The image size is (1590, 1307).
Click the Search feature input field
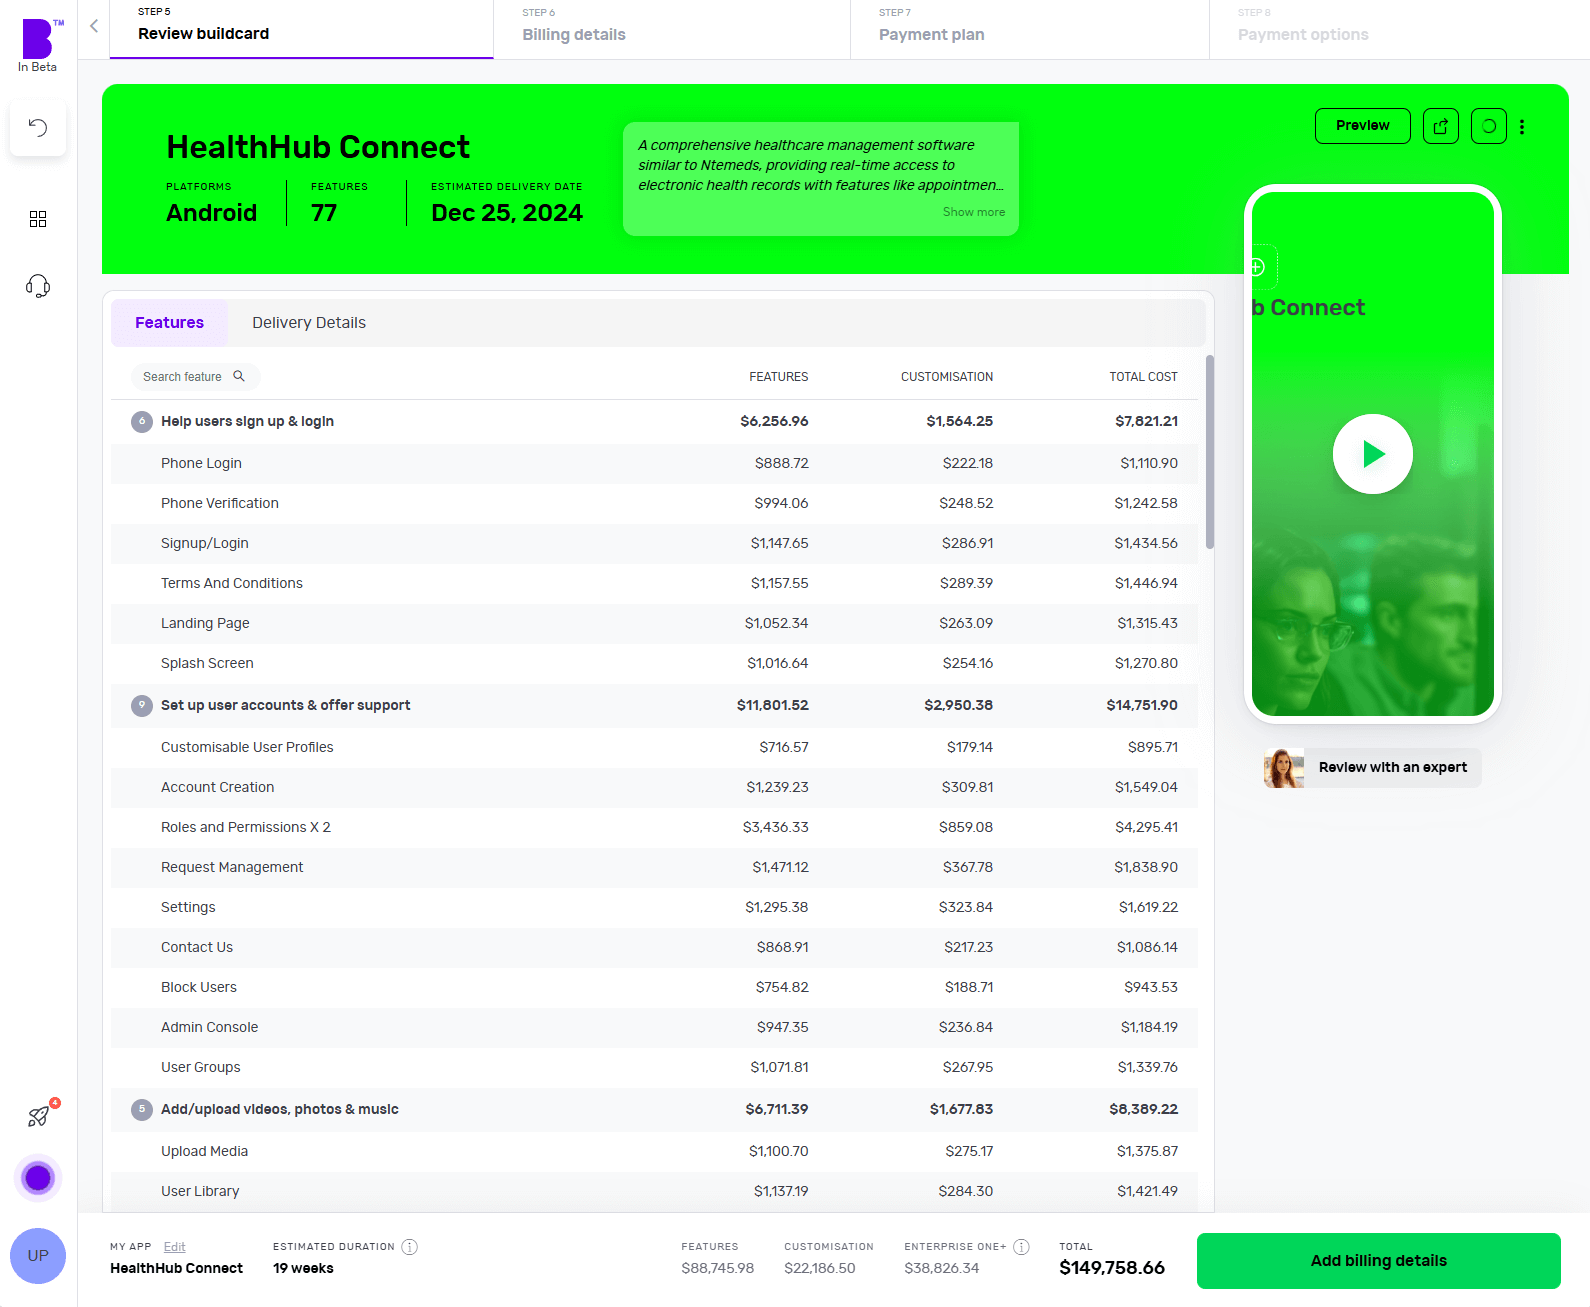(x=195, y=377)
